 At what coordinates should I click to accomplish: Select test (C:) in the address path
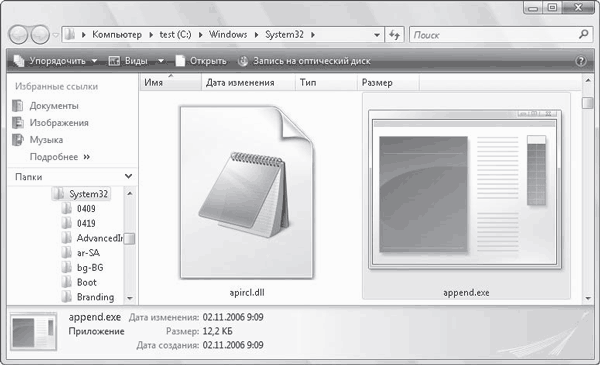coord(175,35)
